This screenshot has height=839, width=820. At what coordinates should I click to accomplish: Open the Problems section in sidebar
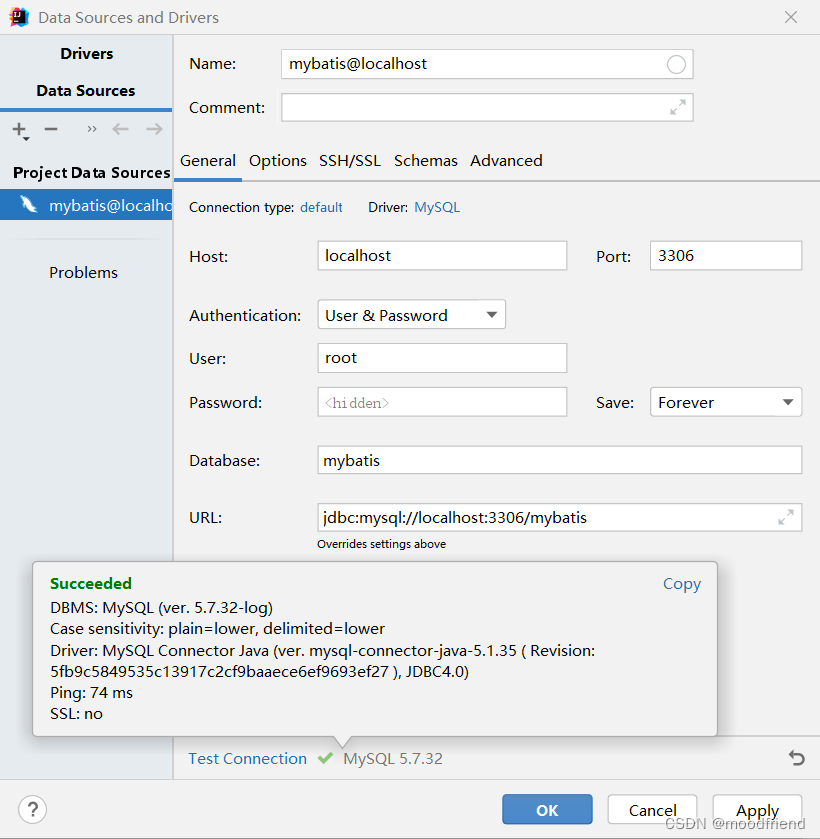pos(83,272)
